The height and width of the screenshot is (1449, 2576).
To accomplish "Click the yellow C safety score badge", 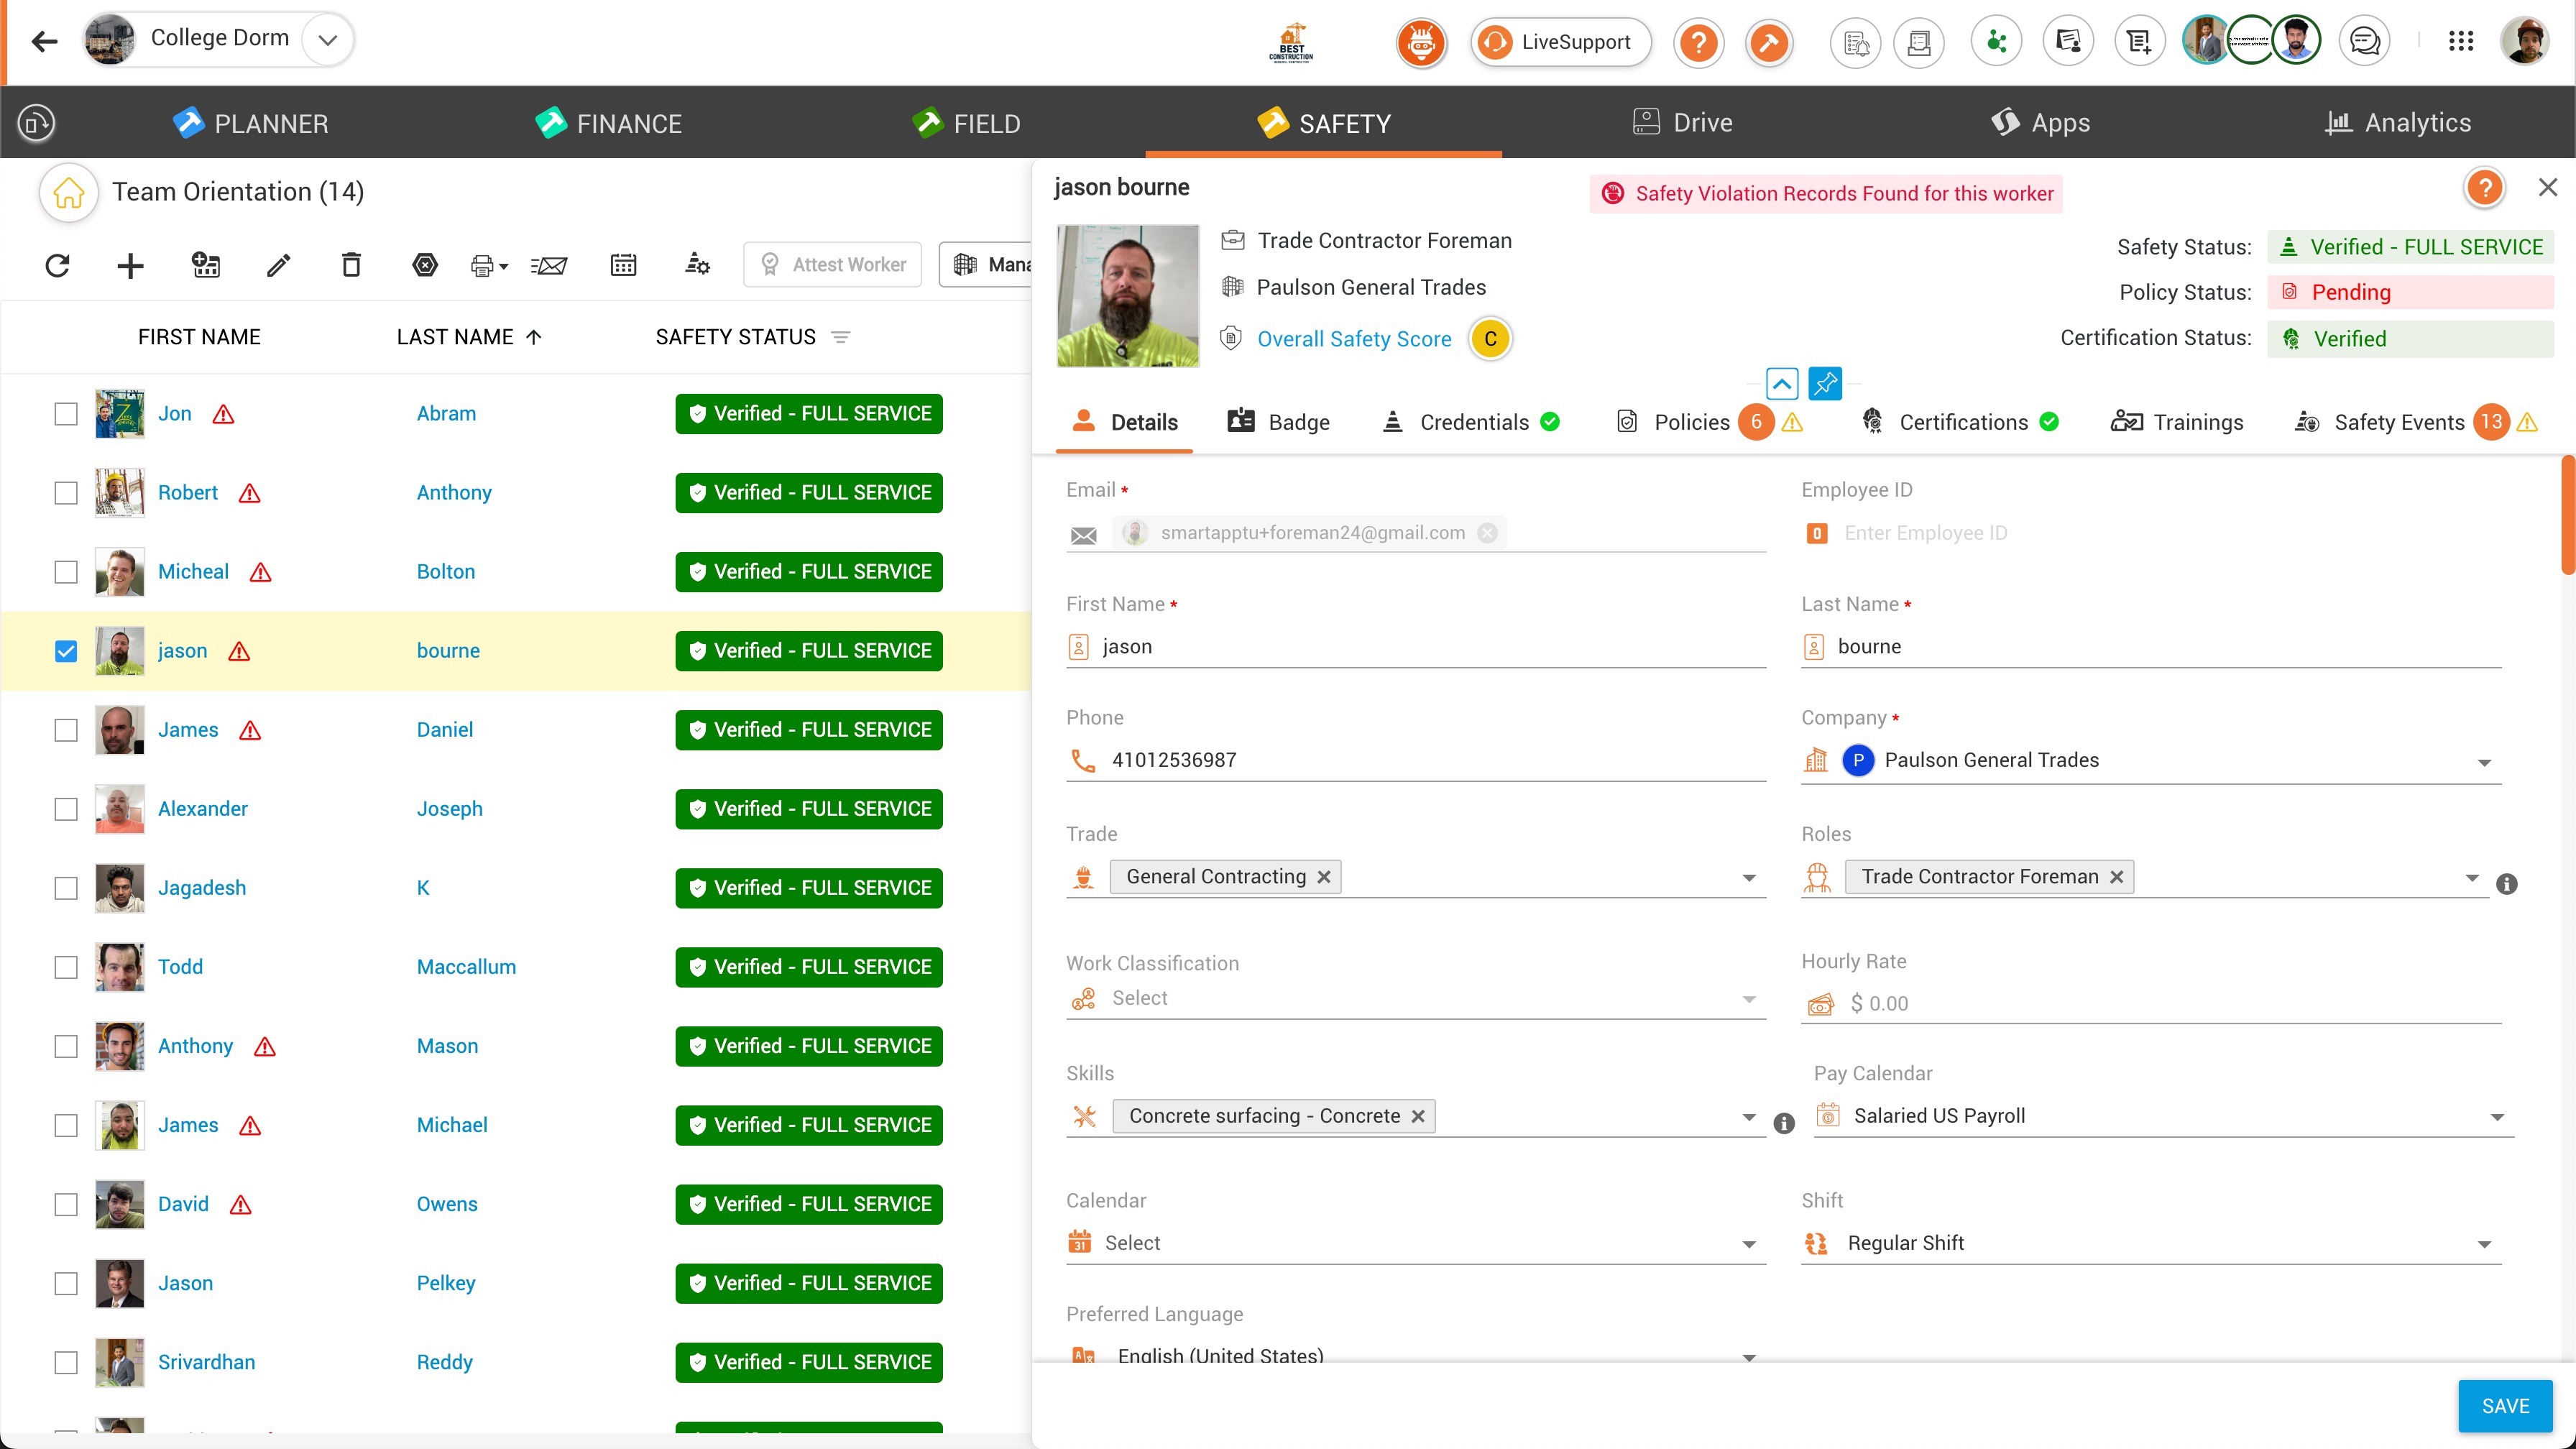I will 1490,339.
